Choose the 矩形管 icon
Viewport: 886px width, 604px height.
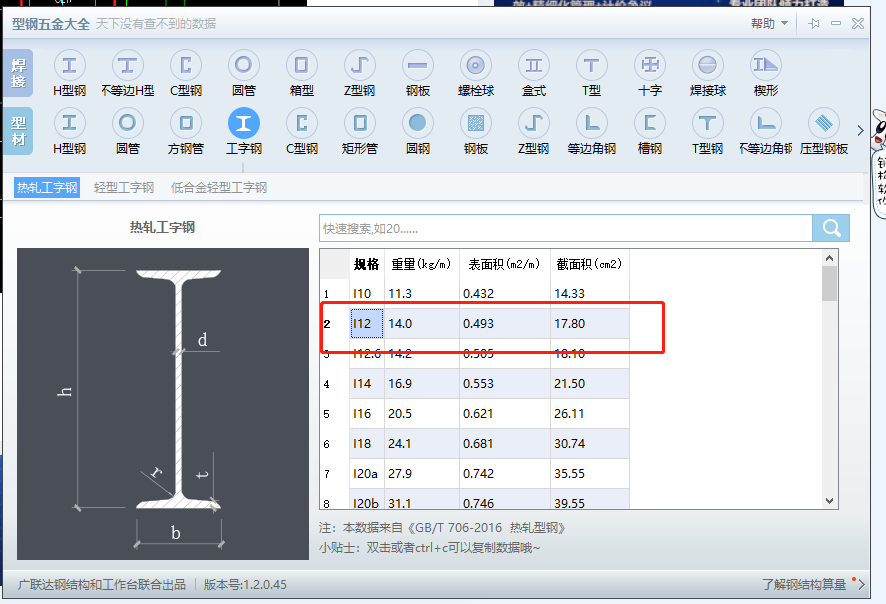pos(360,123)
